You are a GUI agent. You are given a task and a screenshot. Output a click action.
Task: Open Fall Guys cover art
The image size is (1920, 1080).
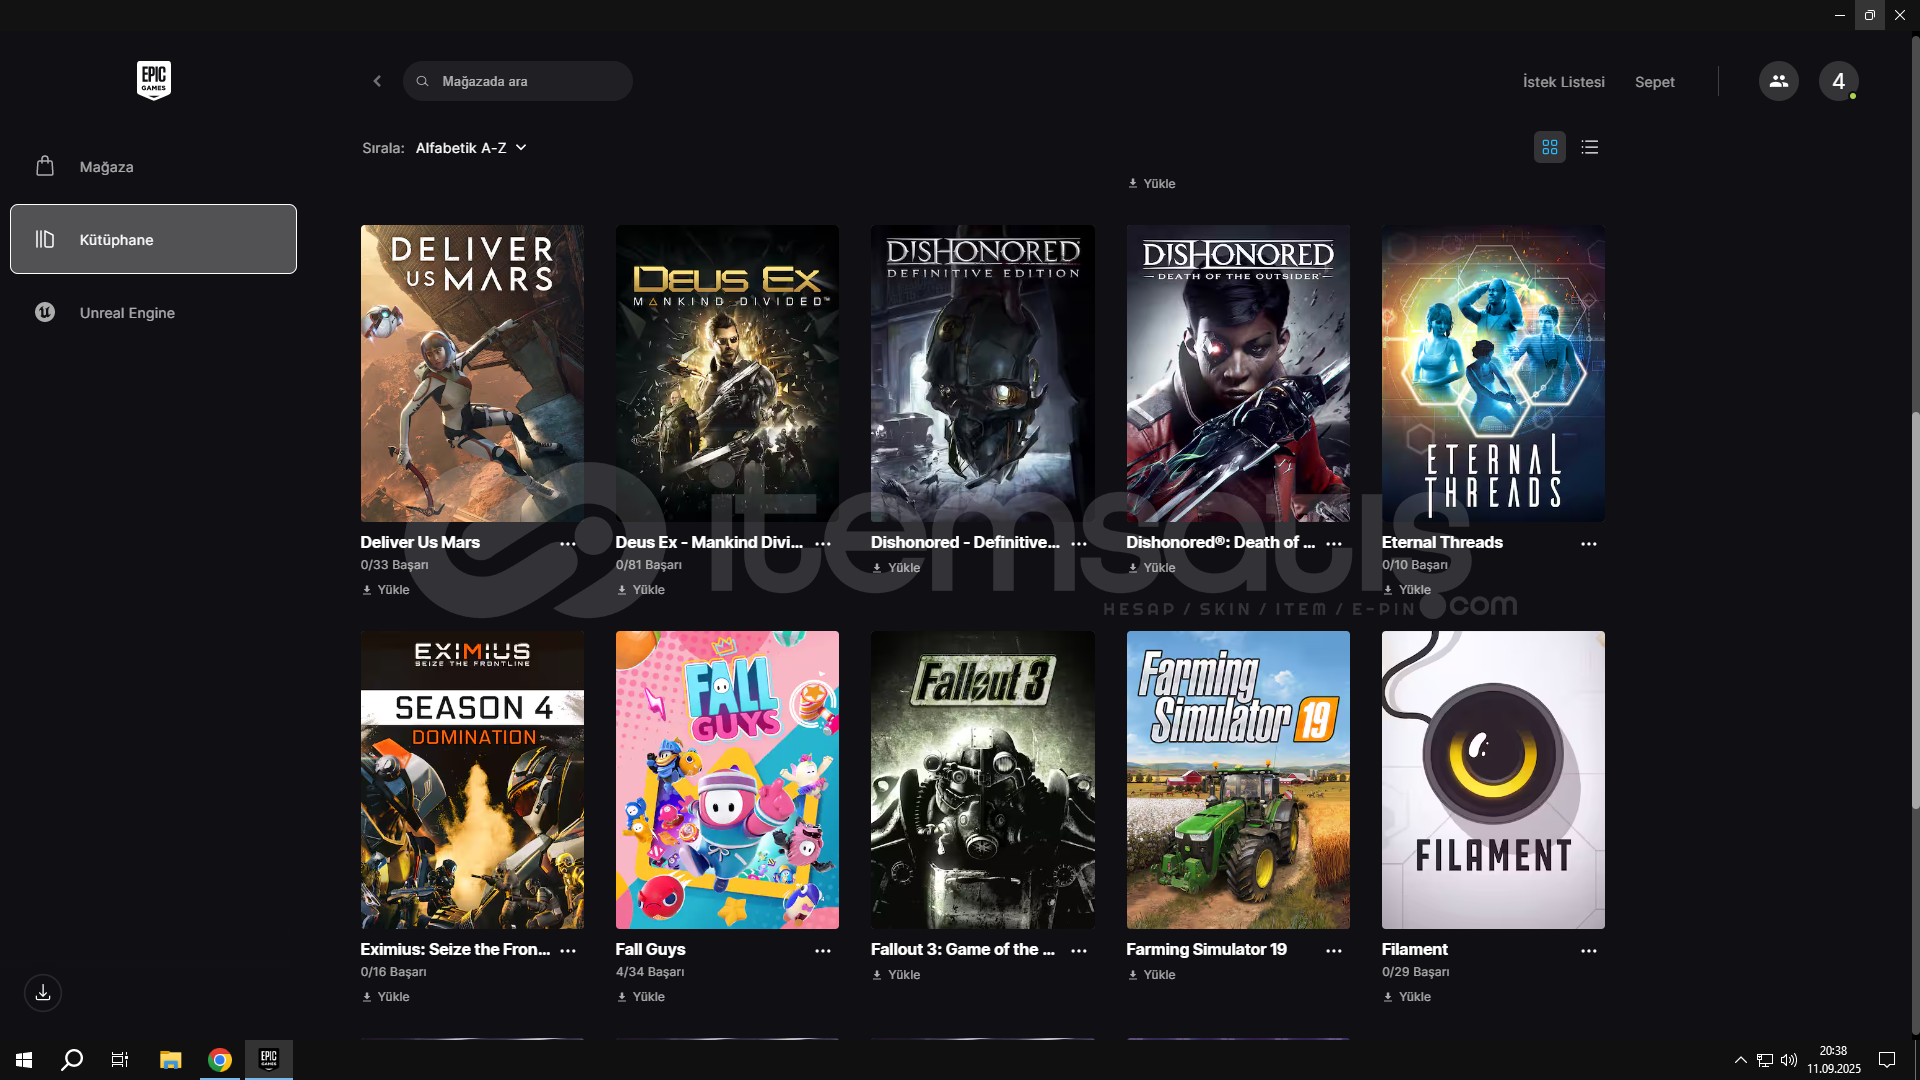click(727, 780)
